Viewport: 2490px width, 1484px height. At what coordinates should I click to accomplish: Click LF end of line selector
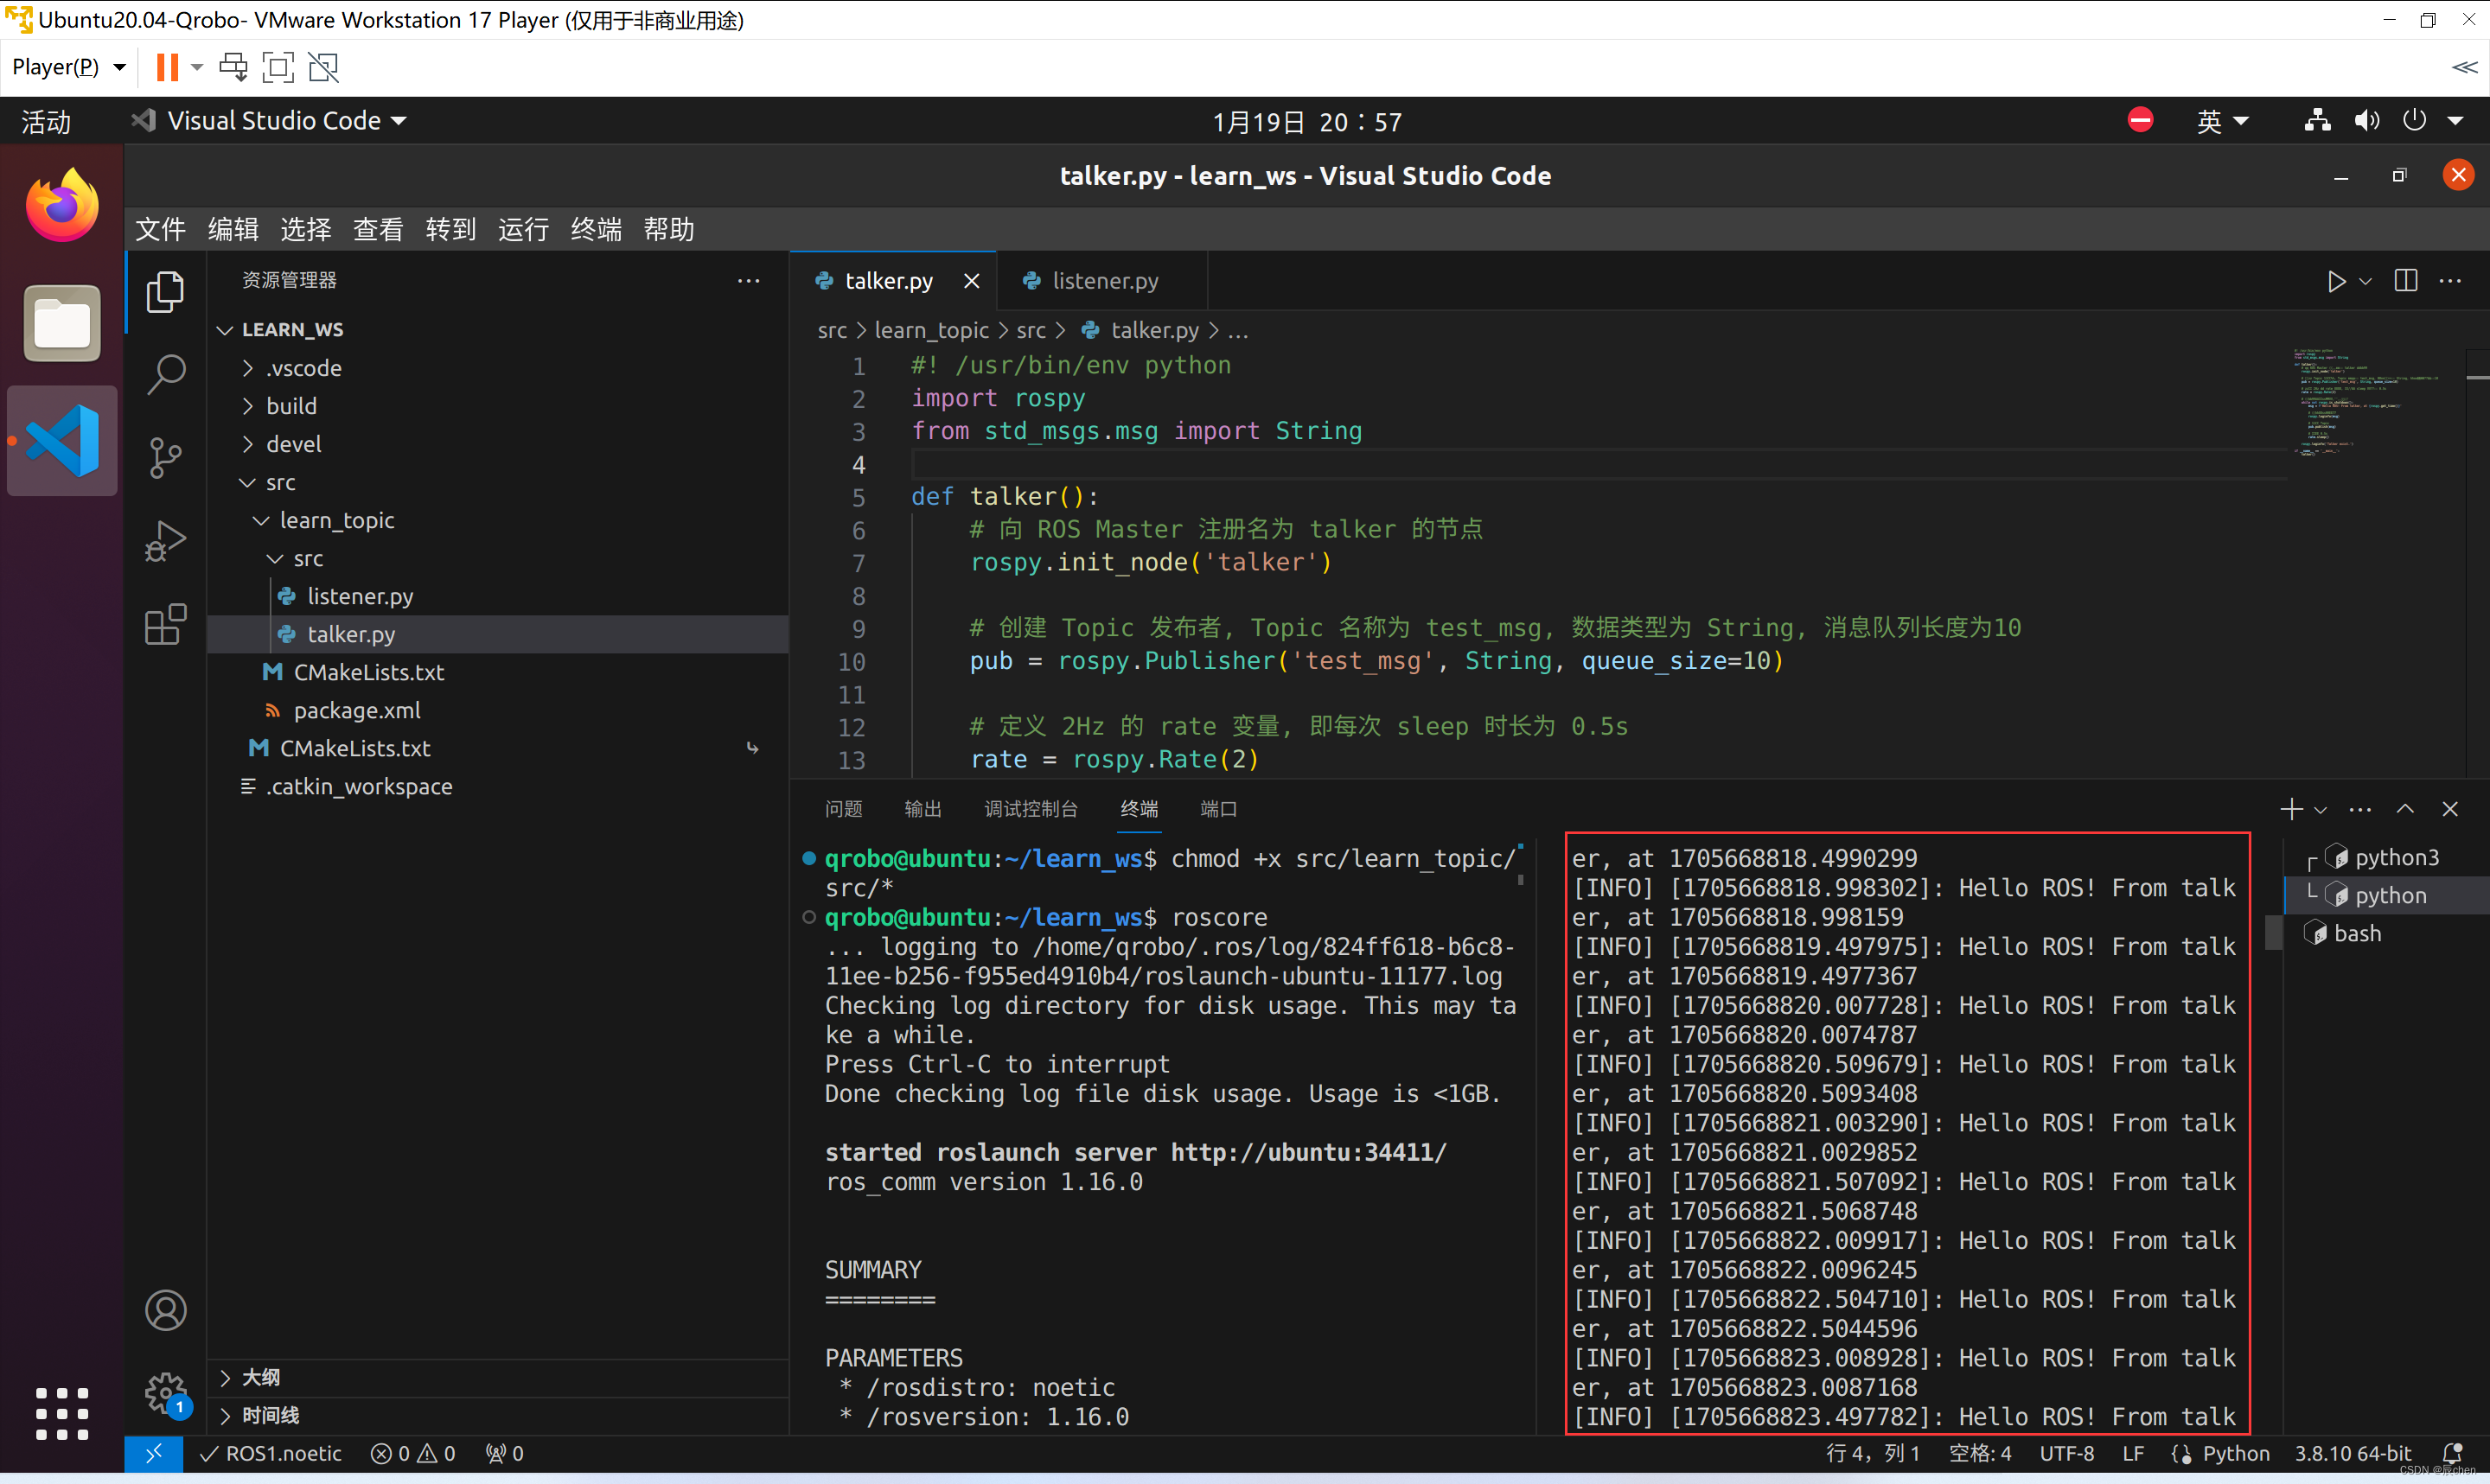[2133, 1453]
